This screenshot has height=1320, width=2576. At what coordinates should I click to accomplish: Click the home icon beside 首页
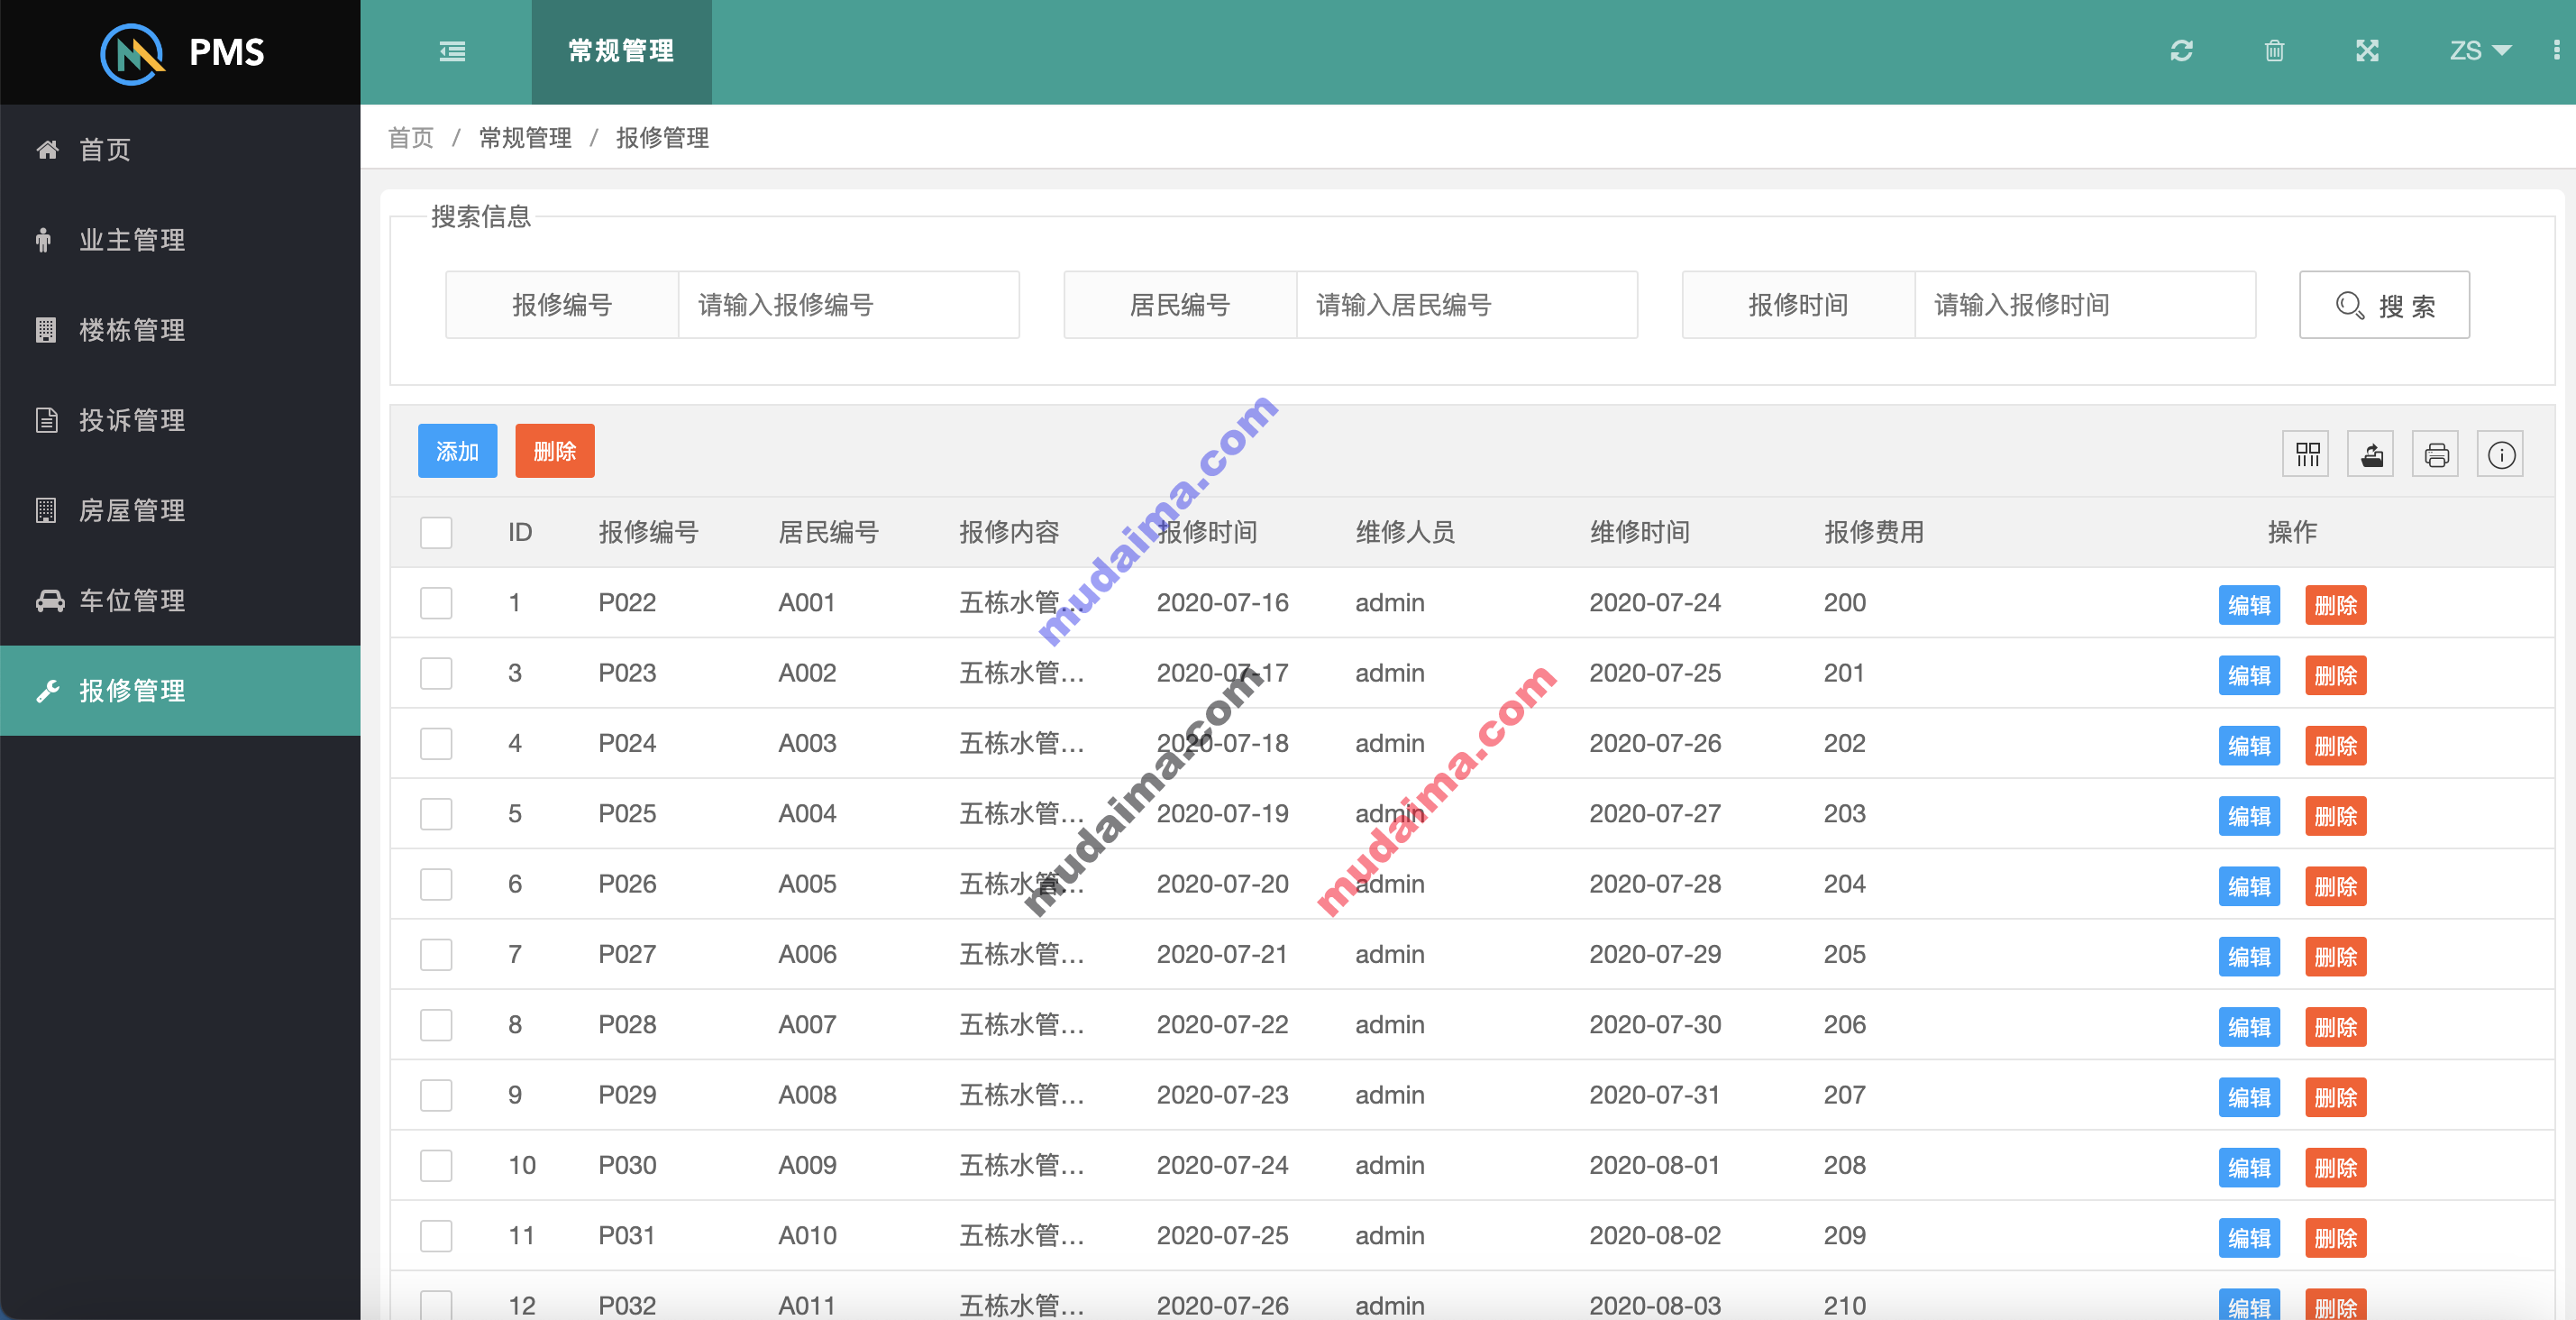click(x=47, y=150)
